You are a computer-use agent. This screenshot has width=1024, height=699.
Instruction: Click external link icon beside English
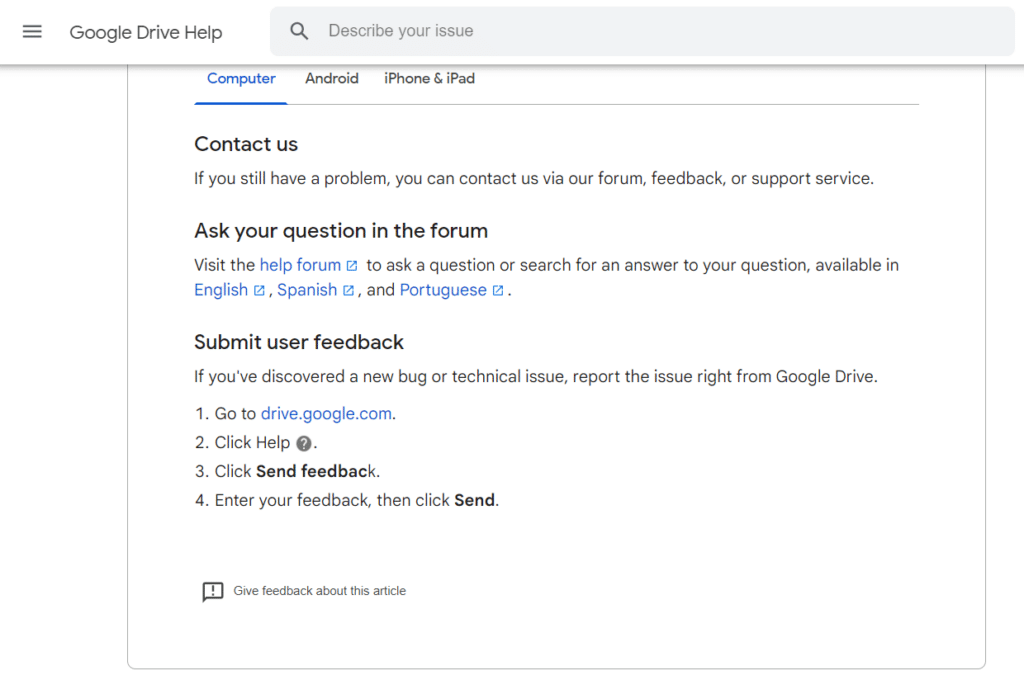259,291
